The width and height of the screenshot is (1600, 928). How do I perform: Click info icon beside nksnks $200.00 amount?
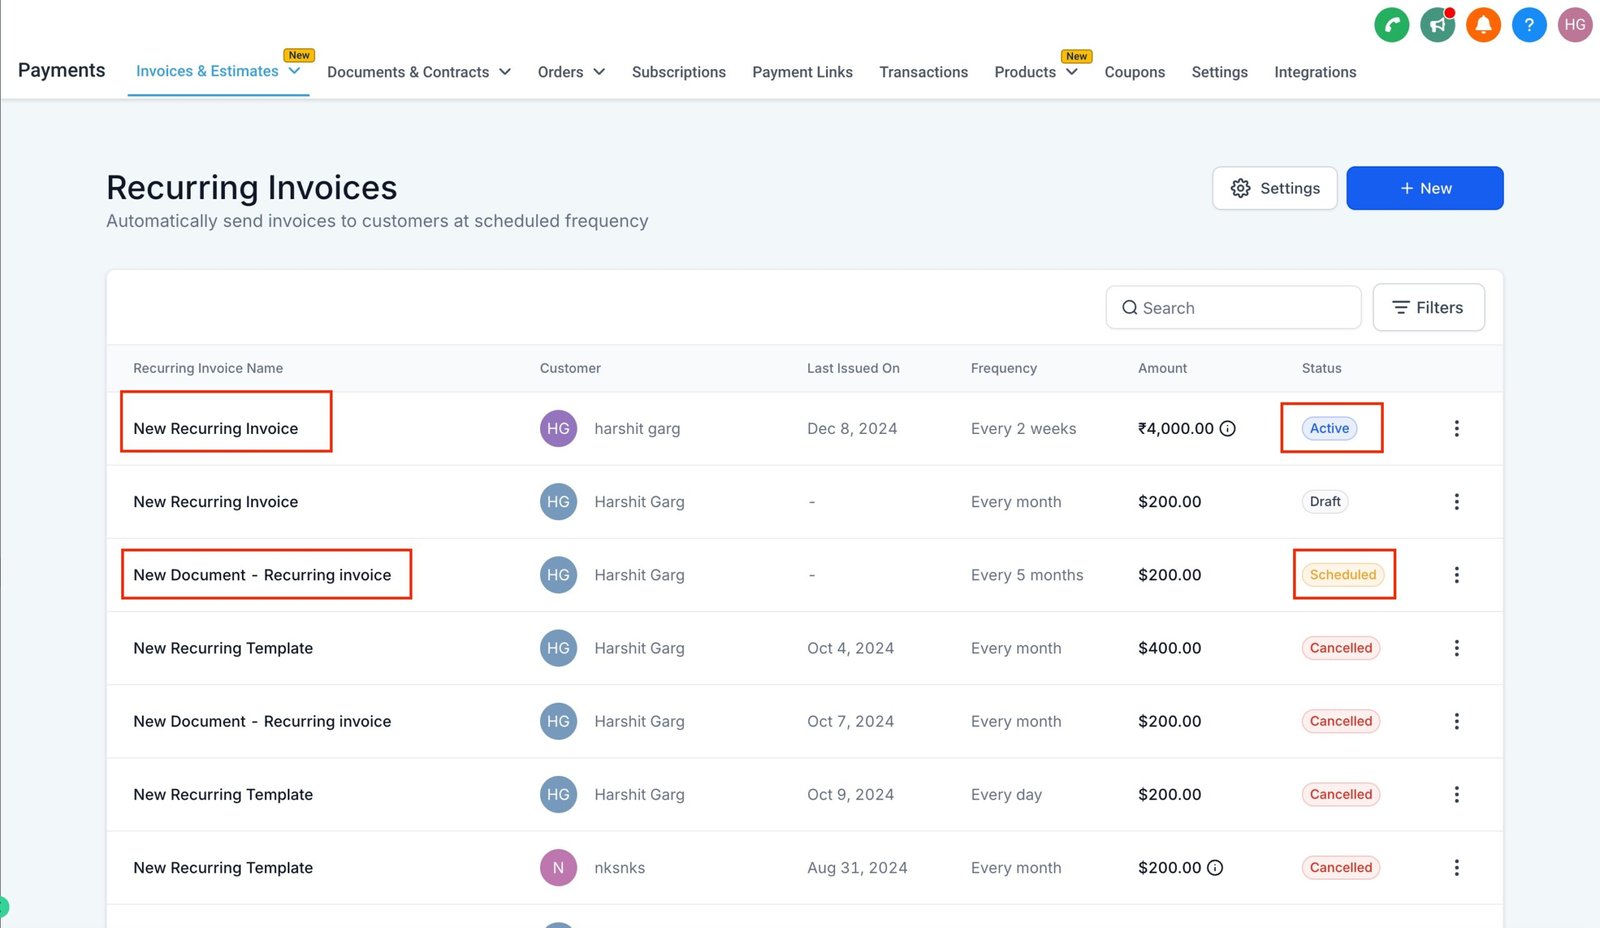1215,868
